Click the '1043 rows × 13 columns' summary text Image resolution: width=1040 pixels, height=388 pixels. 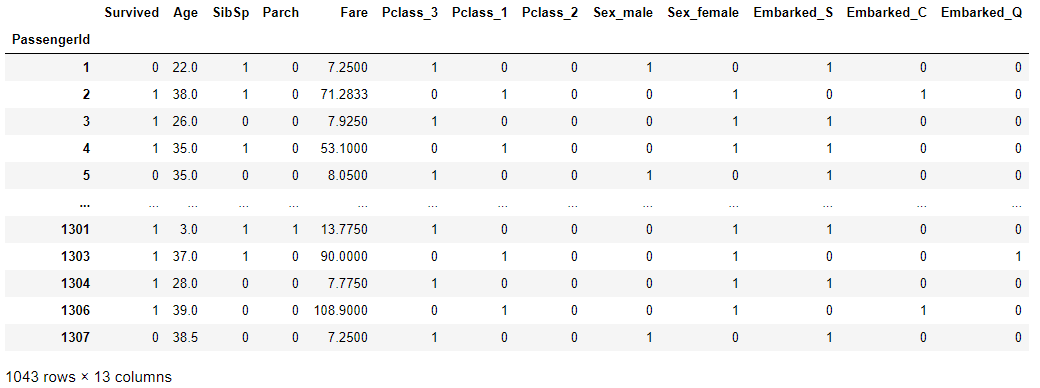89,377
